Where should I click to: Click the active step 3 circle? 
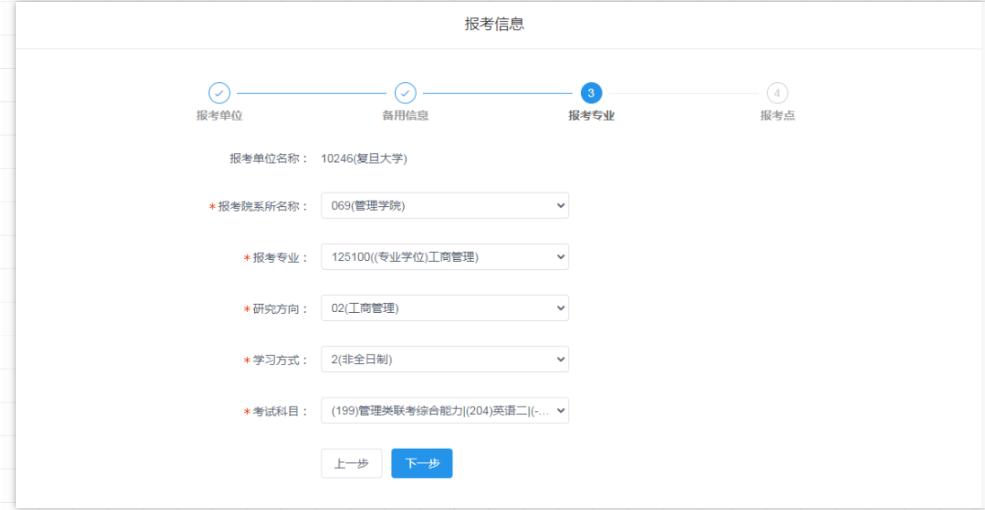591,93
